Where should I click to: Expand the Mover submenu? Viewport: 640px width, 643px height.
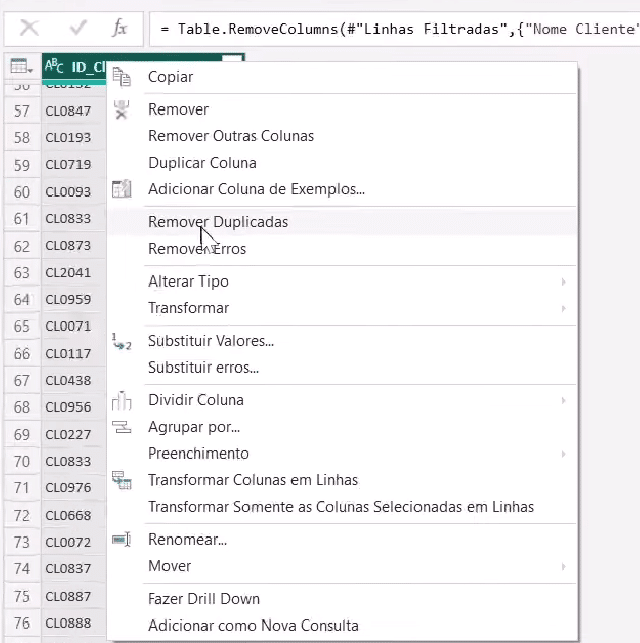342,566
